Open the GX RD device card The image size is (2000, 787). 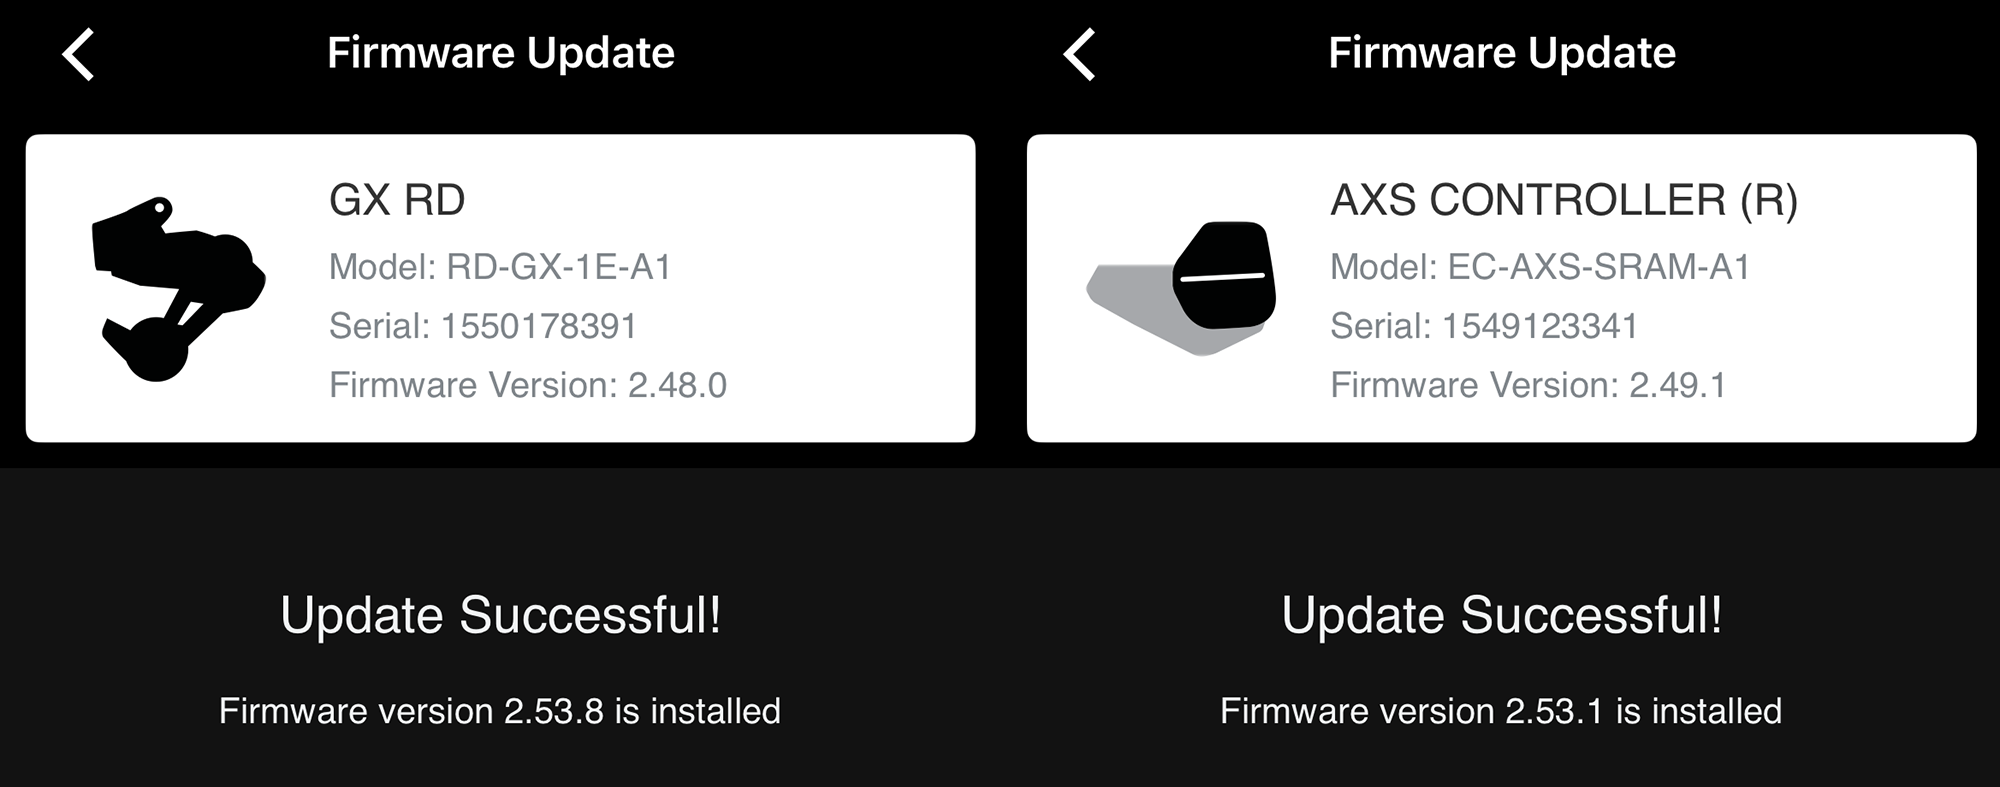click(x=500, y=288)
